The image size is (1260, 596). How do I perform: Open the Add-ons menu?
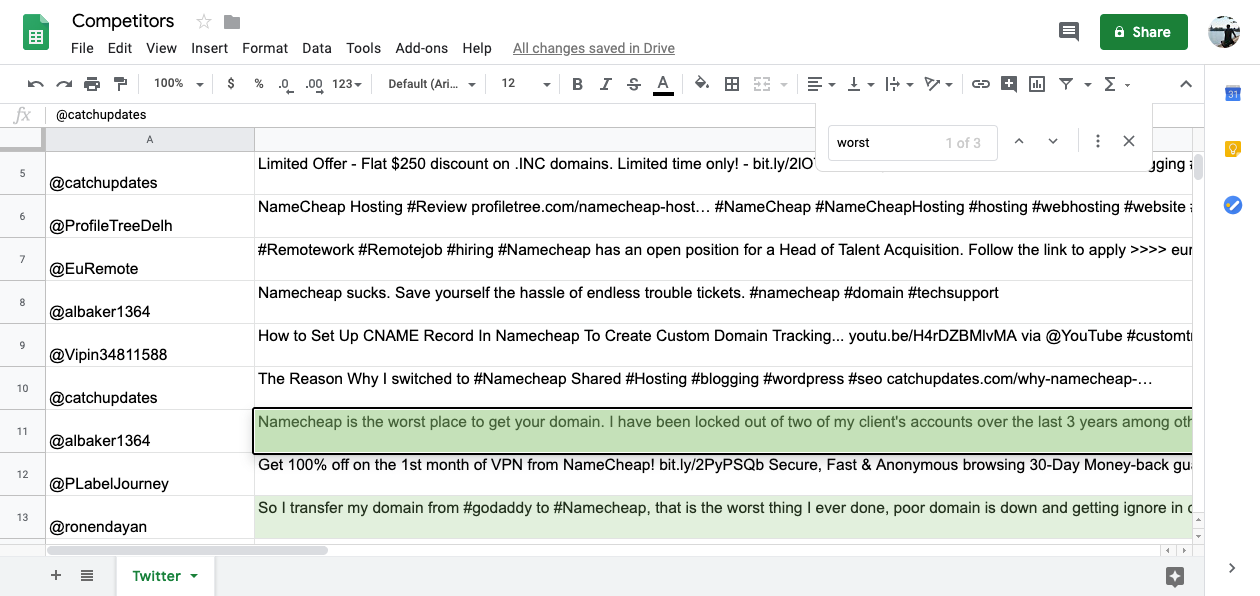coord(422,48)
